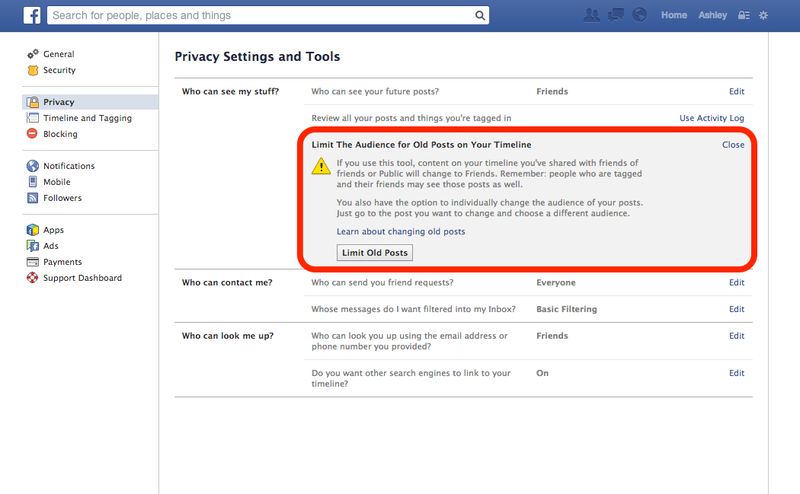Open Blocking settings
The height and width of the screenshot is (494, 800).
pos(60,134)
